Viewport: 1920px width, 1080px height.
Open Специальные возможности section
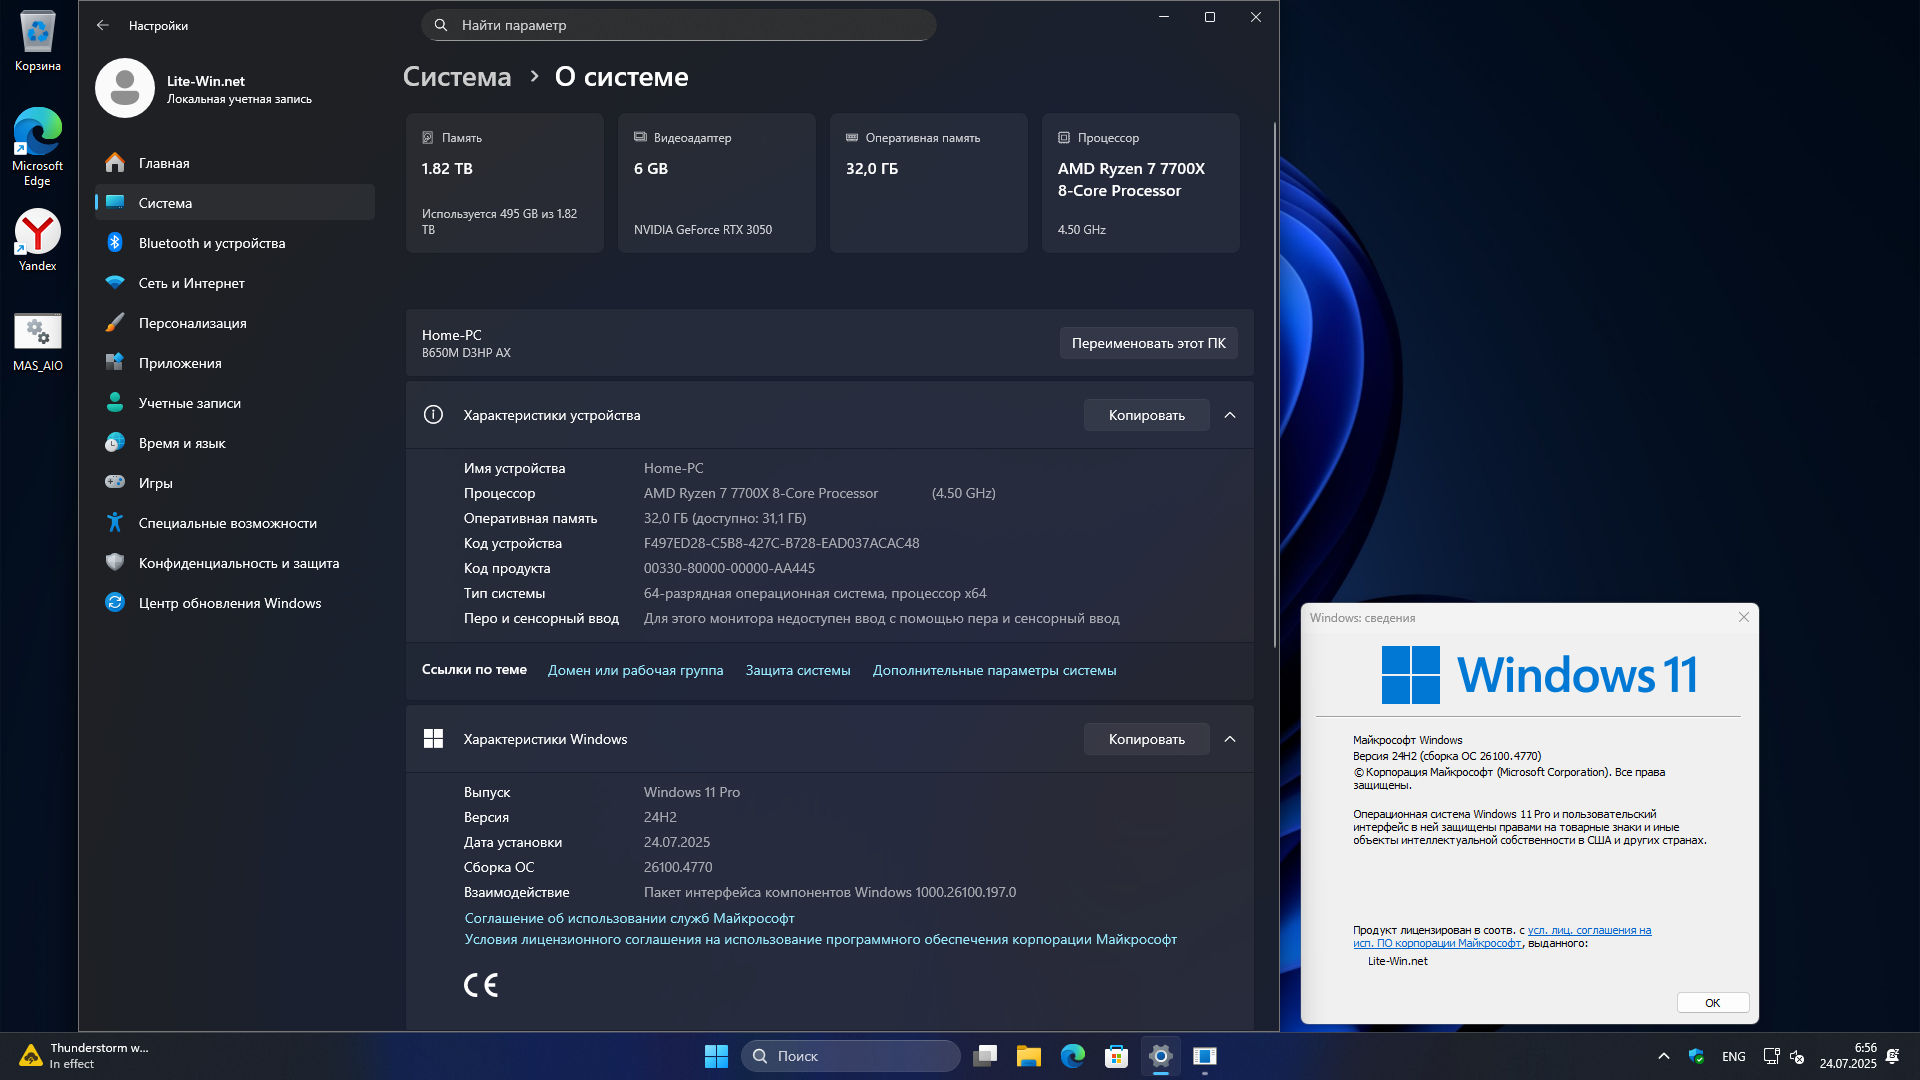pyautogui.click(x=227, y=523)
